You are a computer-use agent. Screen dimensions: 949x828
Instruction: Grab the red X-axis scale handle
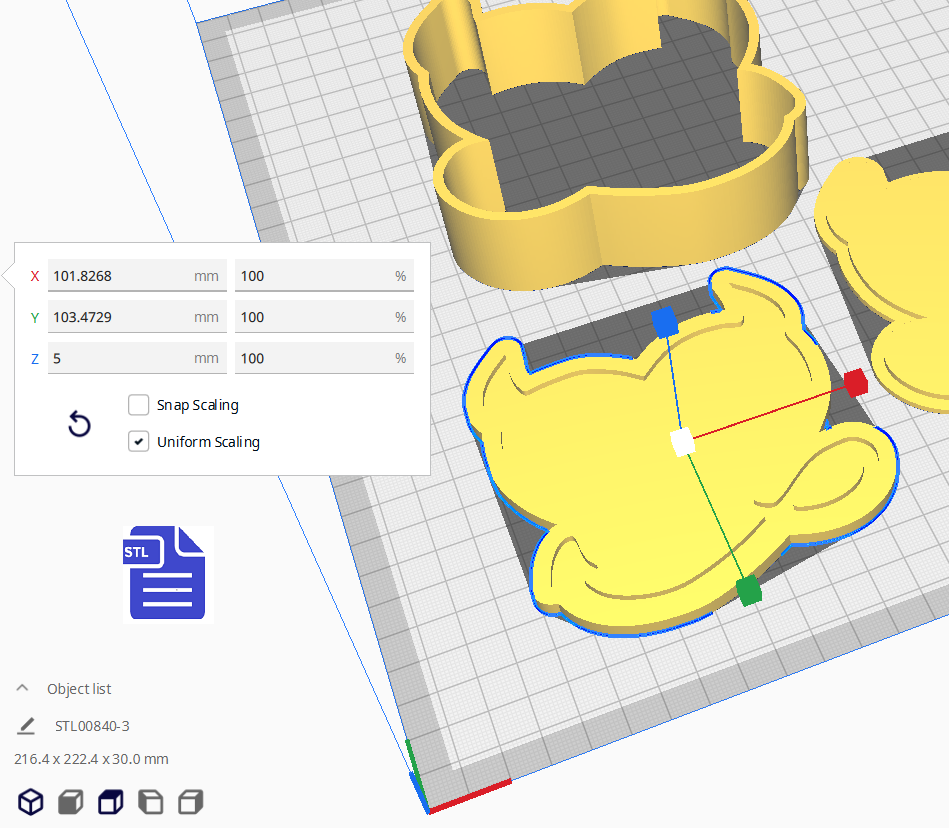[x=854, y=382]
